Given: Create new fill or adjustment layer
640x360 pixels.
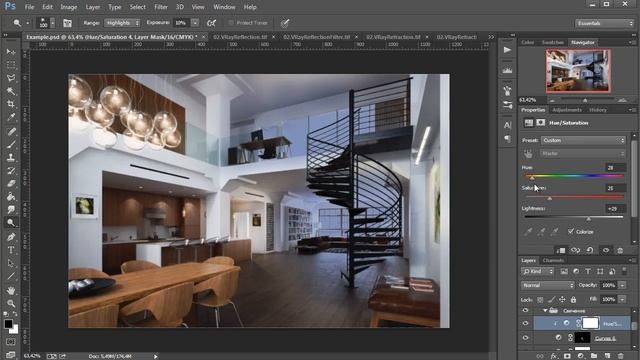Looking at the screenshot, I should coord(580,356).
